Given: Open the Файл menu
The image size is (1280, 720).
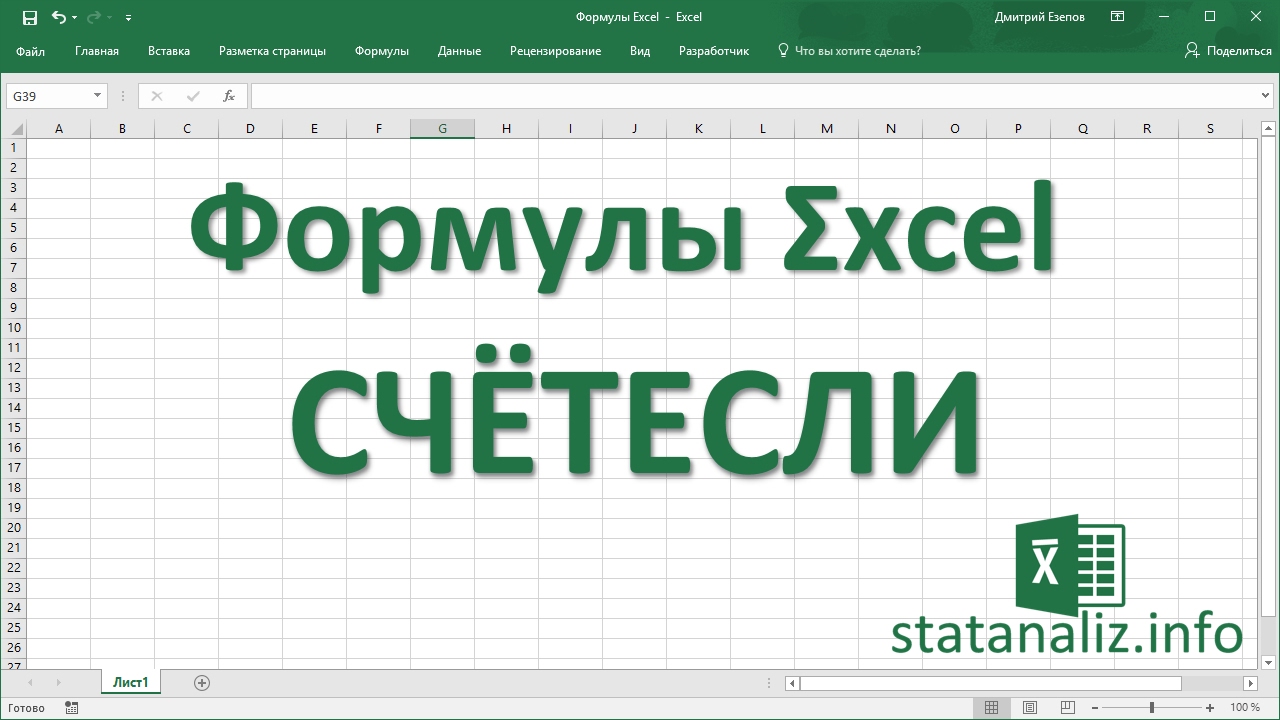Looking at the screenshot, I should (30, 51).
